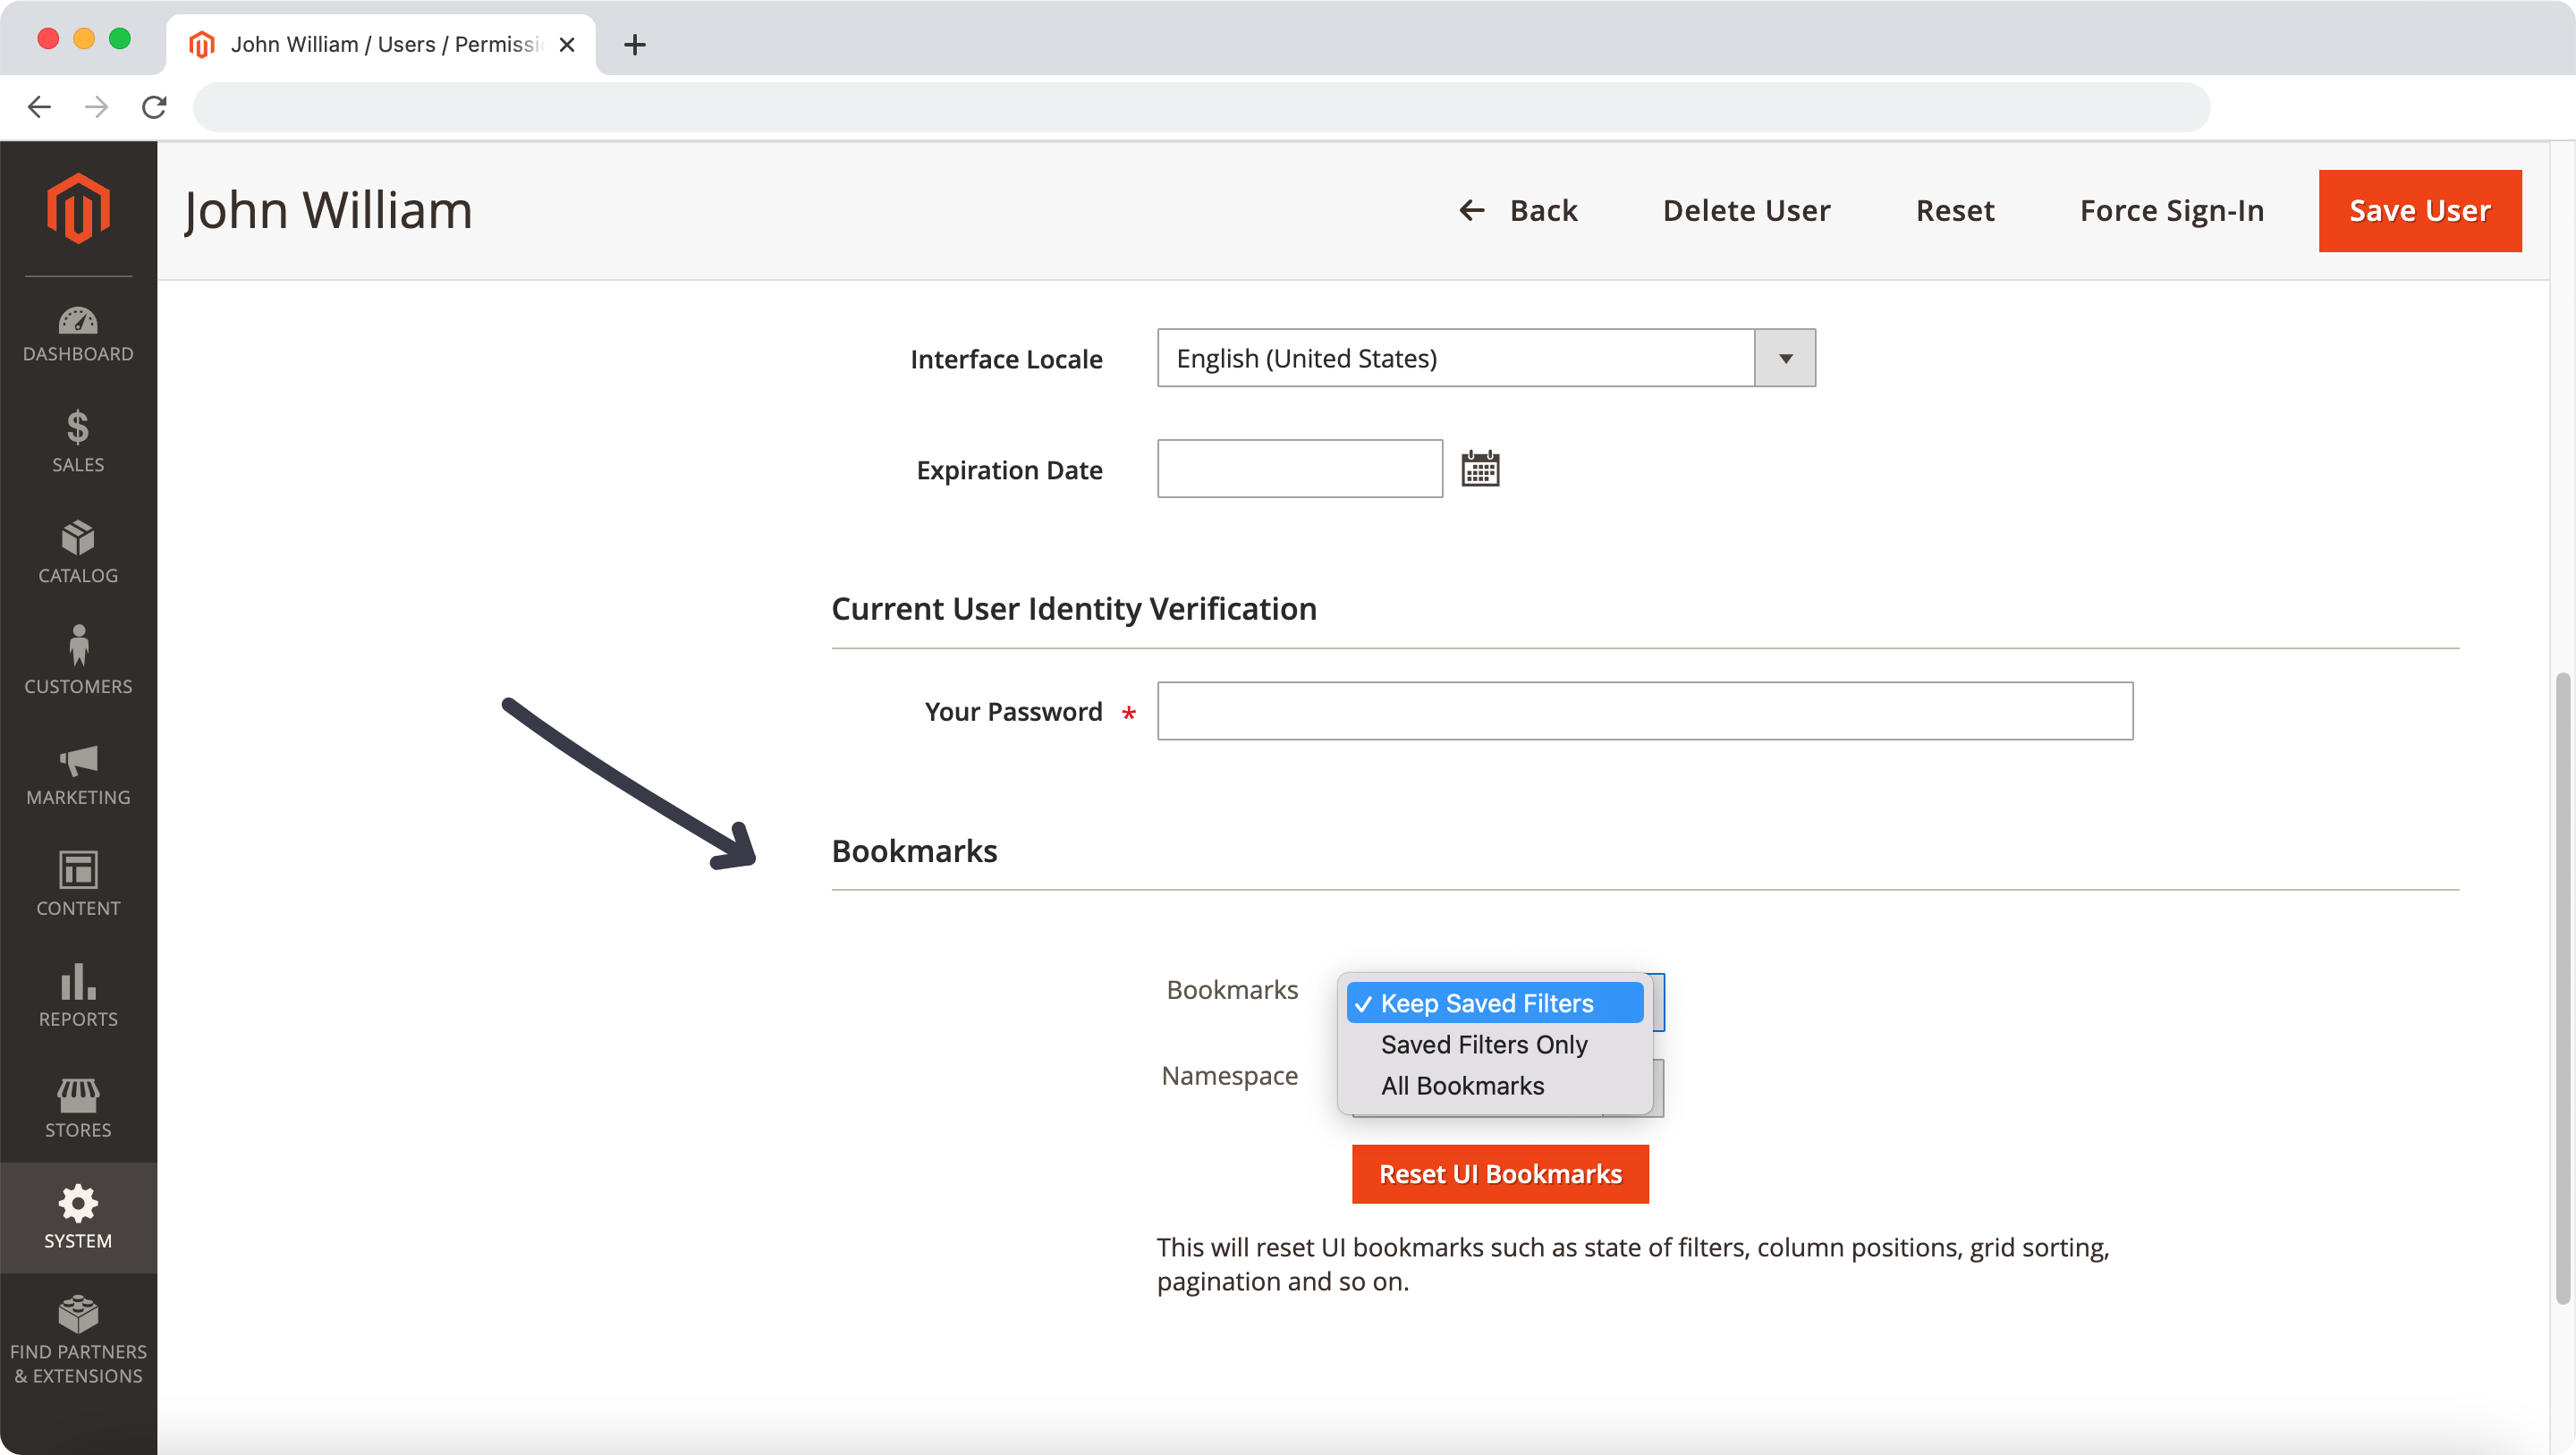
Task: Click the System gear icon
Action: pos(78,1217)
